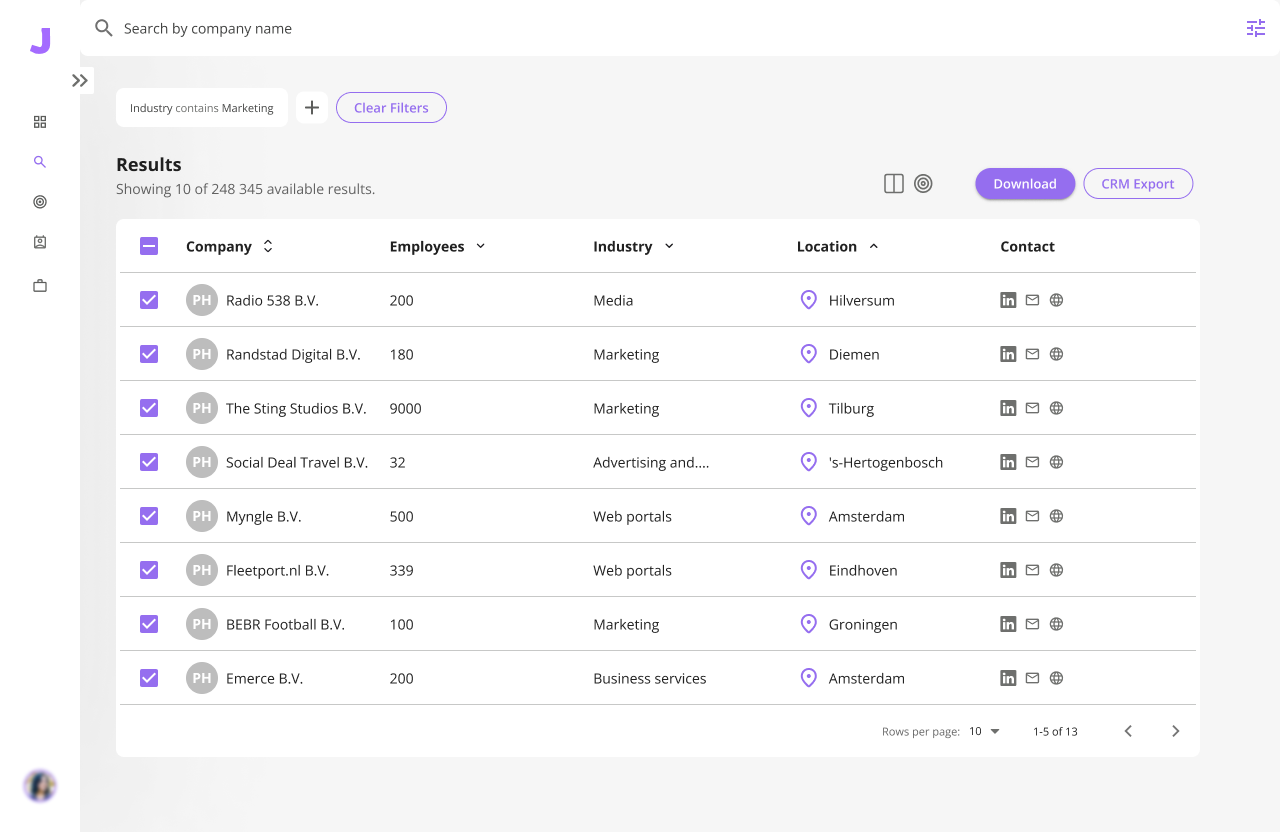1280x832 pixels.
Task: Open the website globe icon for Emerce B.V.
Action: (1056, 677)
